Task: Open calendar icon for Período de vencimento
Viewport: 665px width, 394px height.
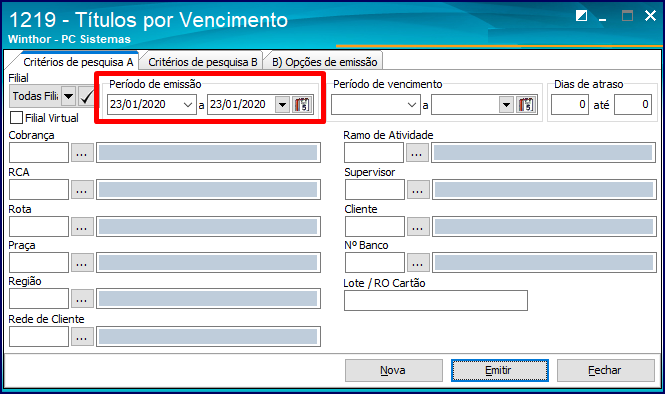Action: tap(526, 104)
